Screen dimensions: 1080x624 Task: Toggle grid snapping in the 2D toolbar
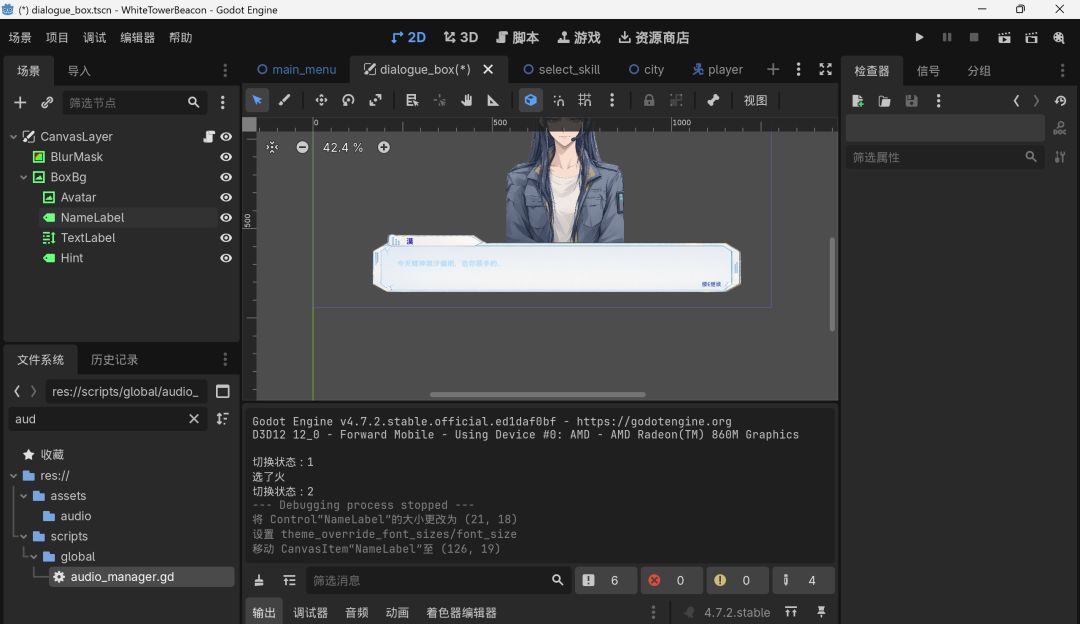click(585, 101)
